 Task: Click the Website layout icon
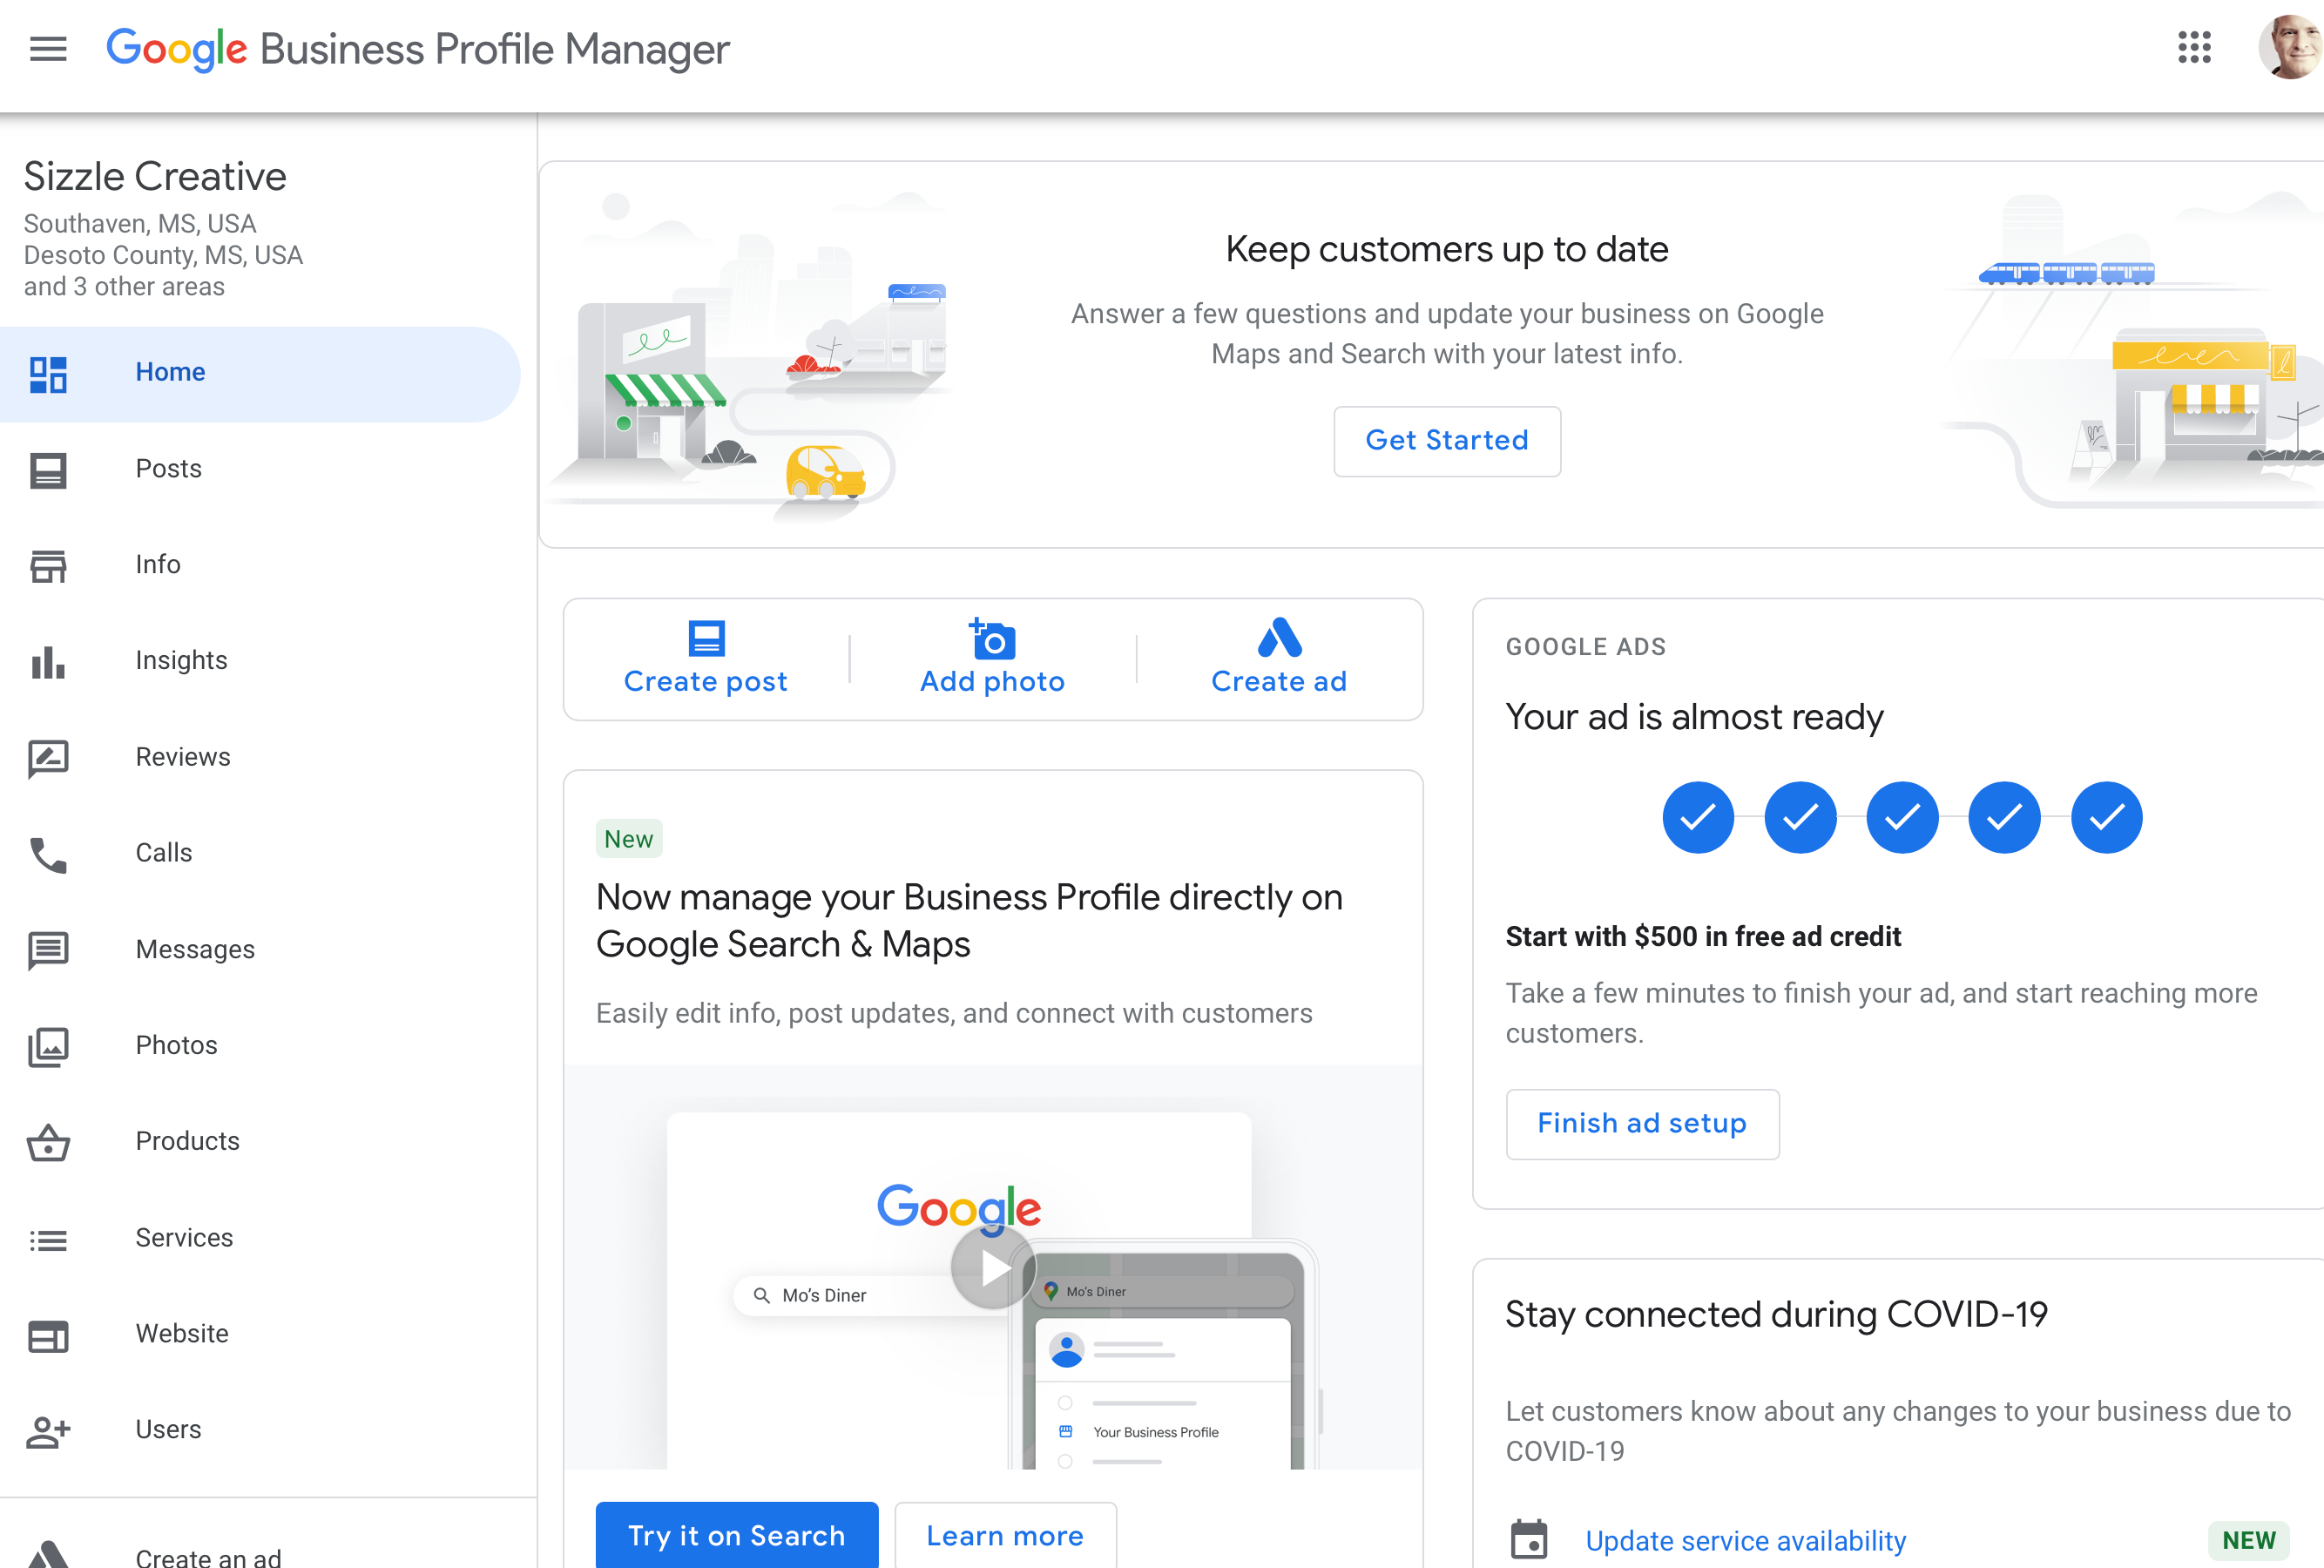[48, 1336]
